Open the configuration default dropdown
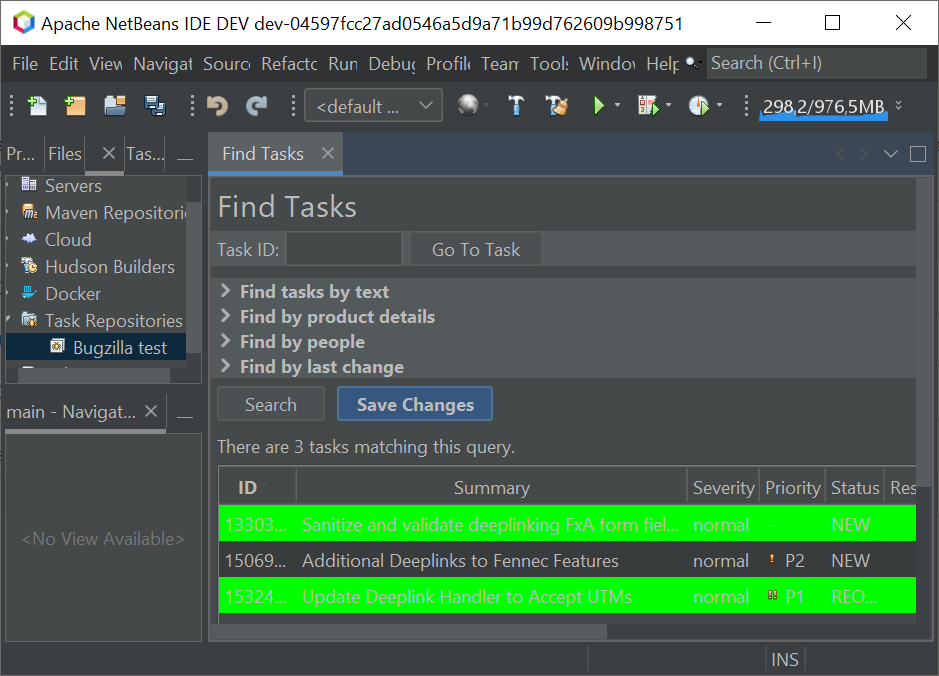Image resolution: width=939 pixels, height=676 pixels. coord(373,105)
